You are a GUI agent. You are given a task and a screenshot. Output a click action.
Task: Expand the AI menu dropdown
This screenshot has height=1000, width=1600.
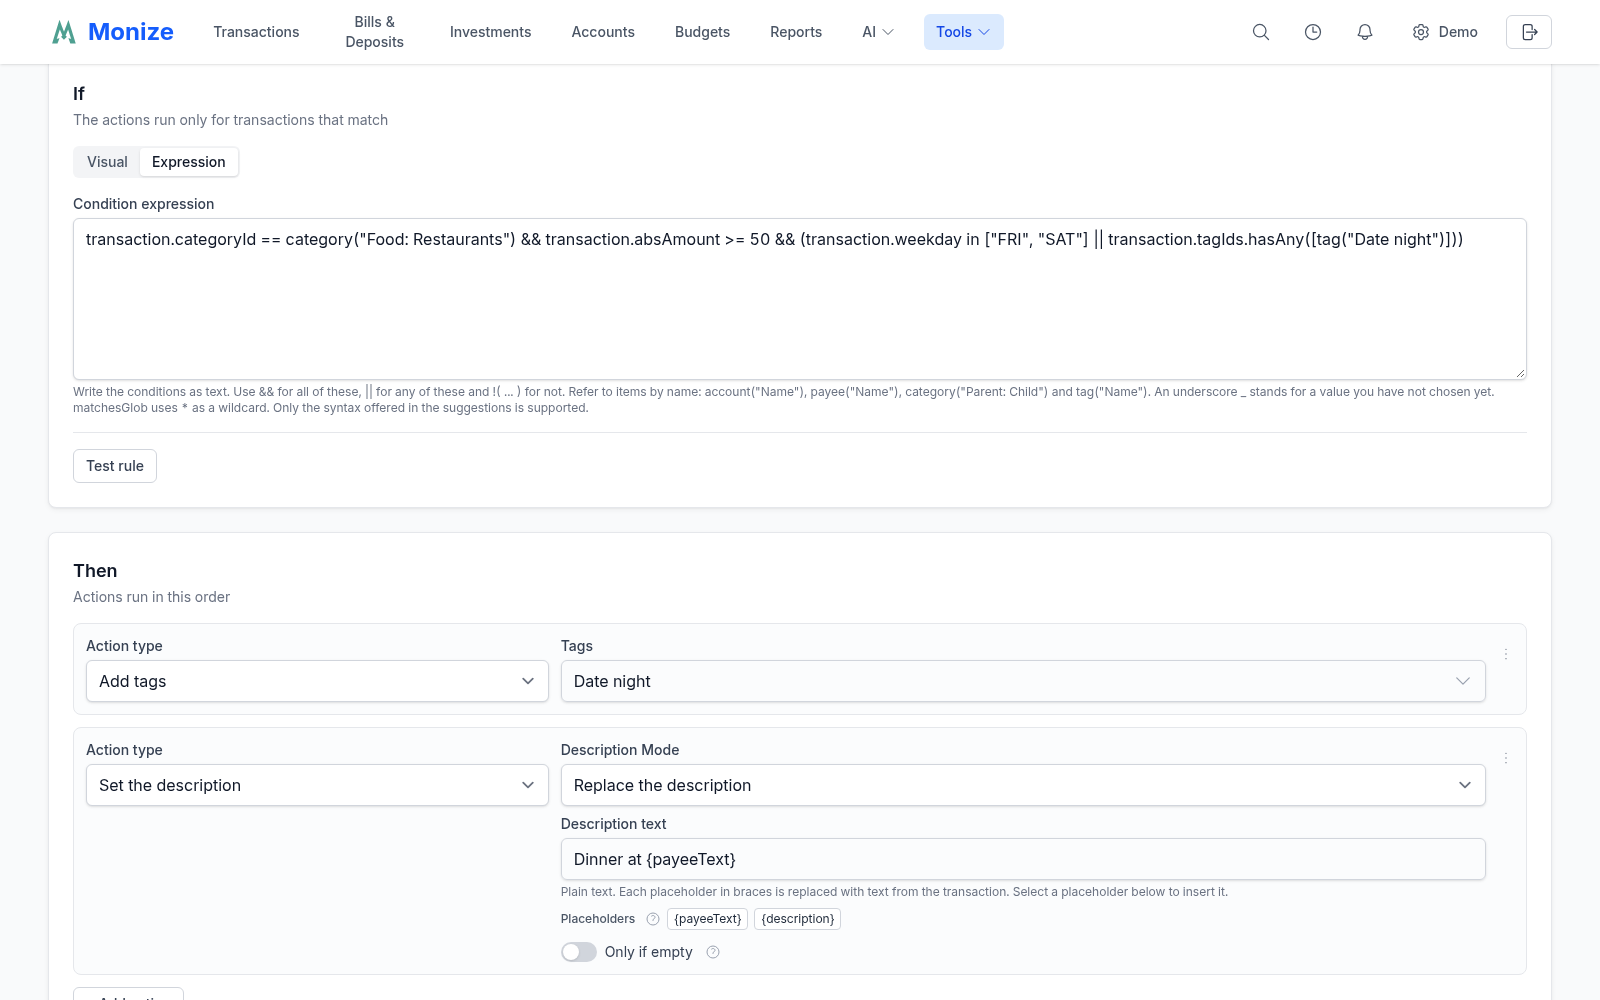coord(878,32)
